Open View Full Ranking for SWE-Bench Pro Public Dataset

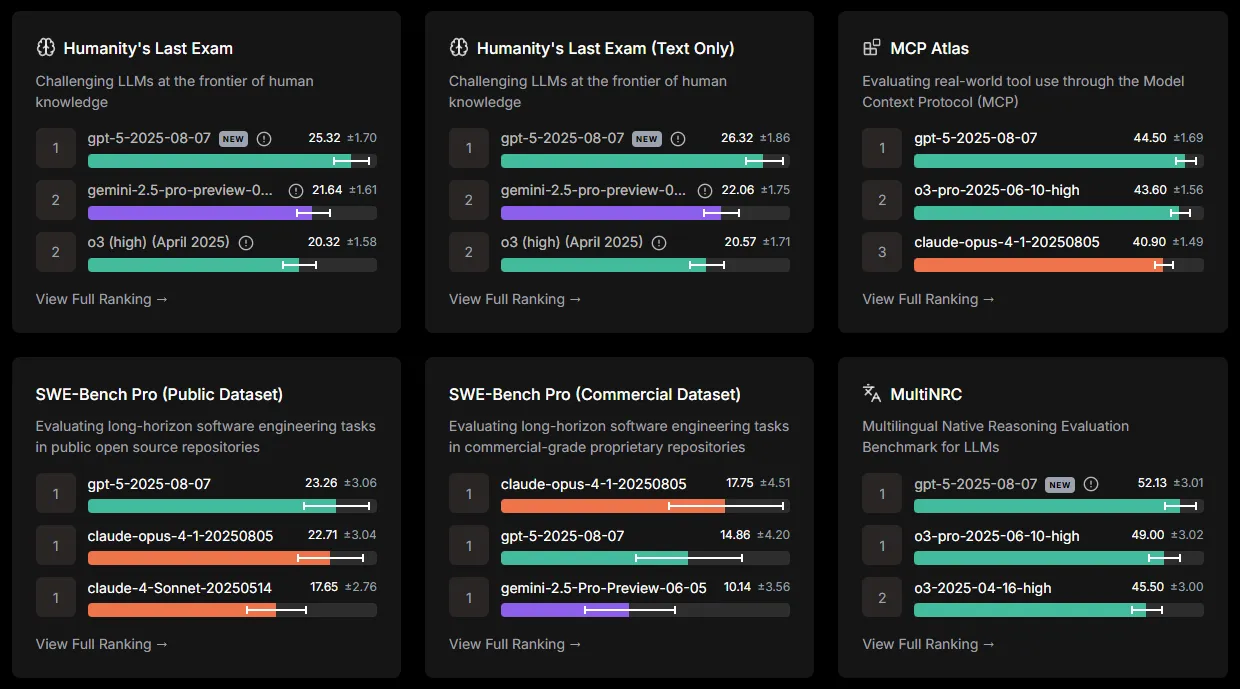click(102, 644)
